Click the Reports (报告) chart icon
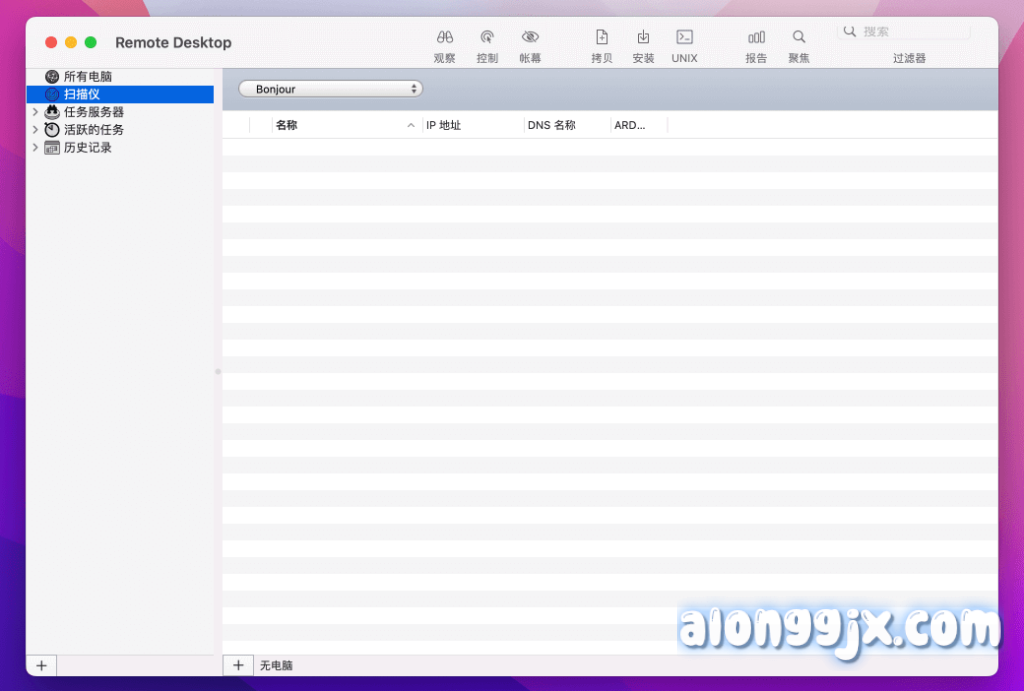 pyautogui.click(x=756, y=37)
